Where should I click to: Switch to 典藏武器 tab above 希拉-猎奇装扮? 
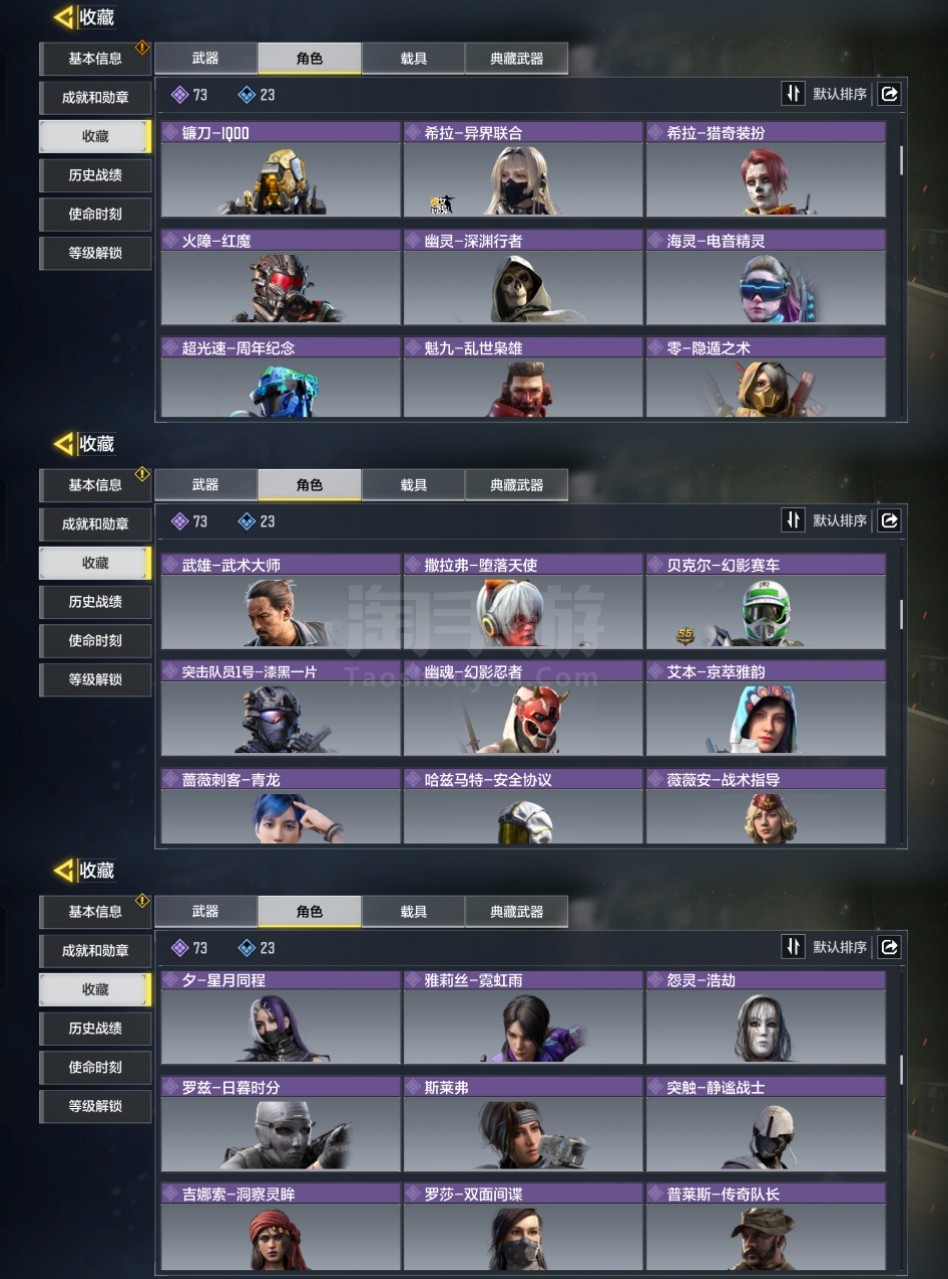[x=516, y=58]
